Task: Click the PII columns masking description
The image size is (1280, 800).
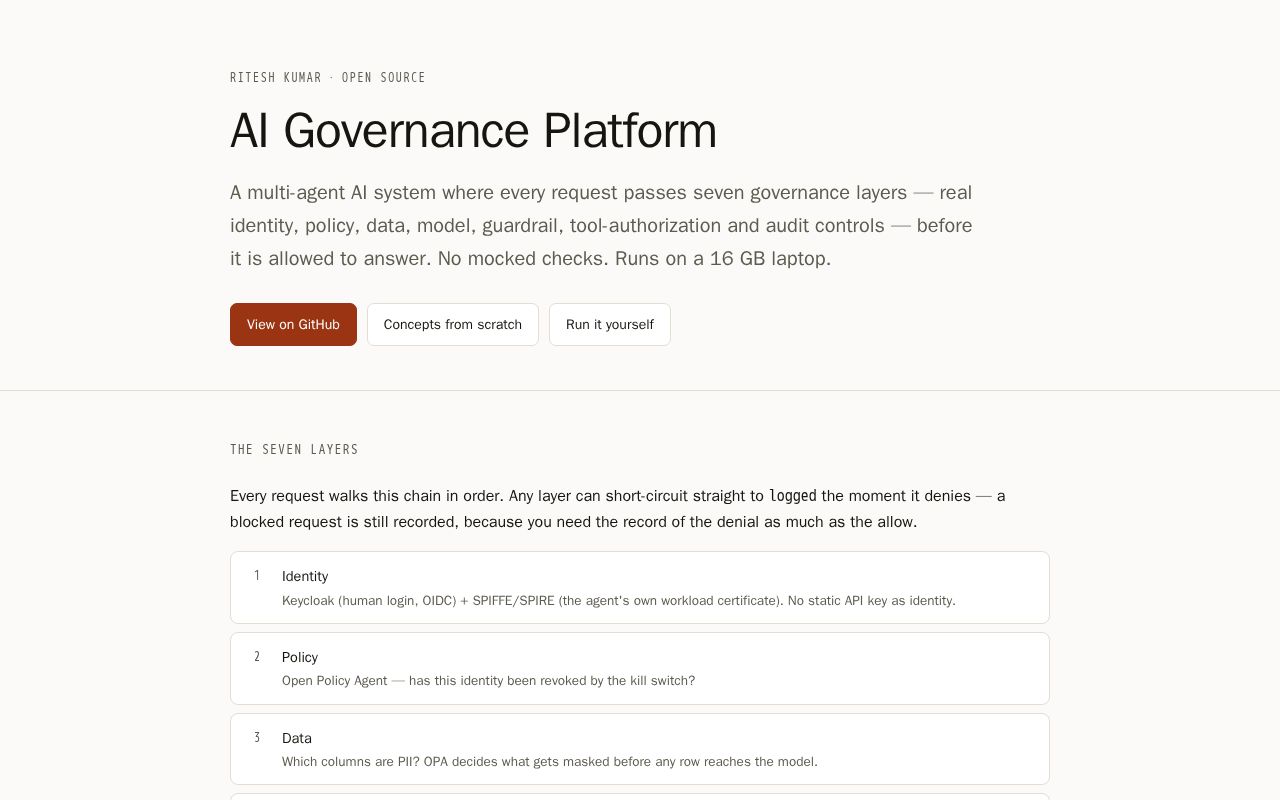Action: (550, 762)
